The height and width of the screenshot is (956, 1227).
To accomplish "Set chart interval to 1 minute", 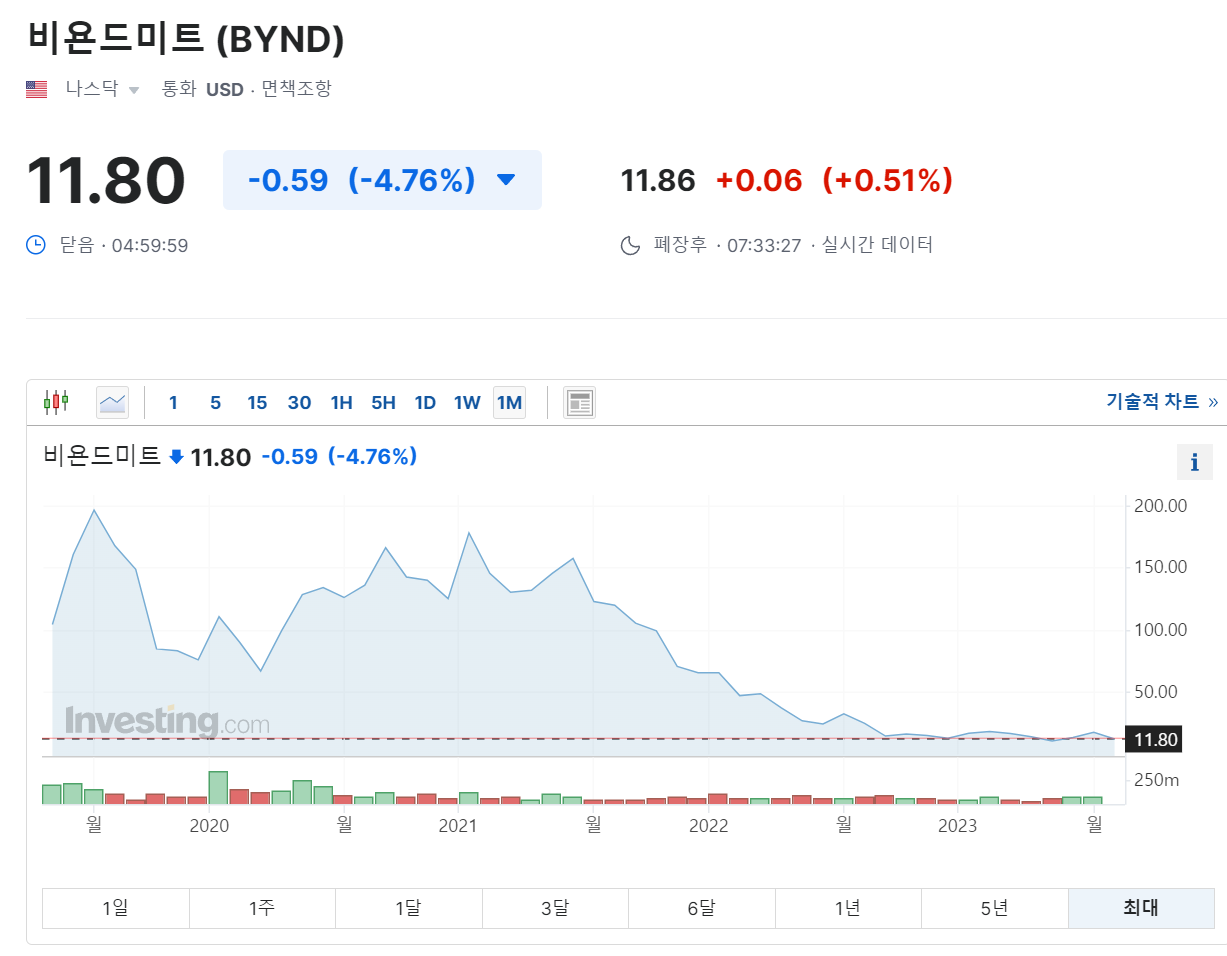I will [173, 403].
